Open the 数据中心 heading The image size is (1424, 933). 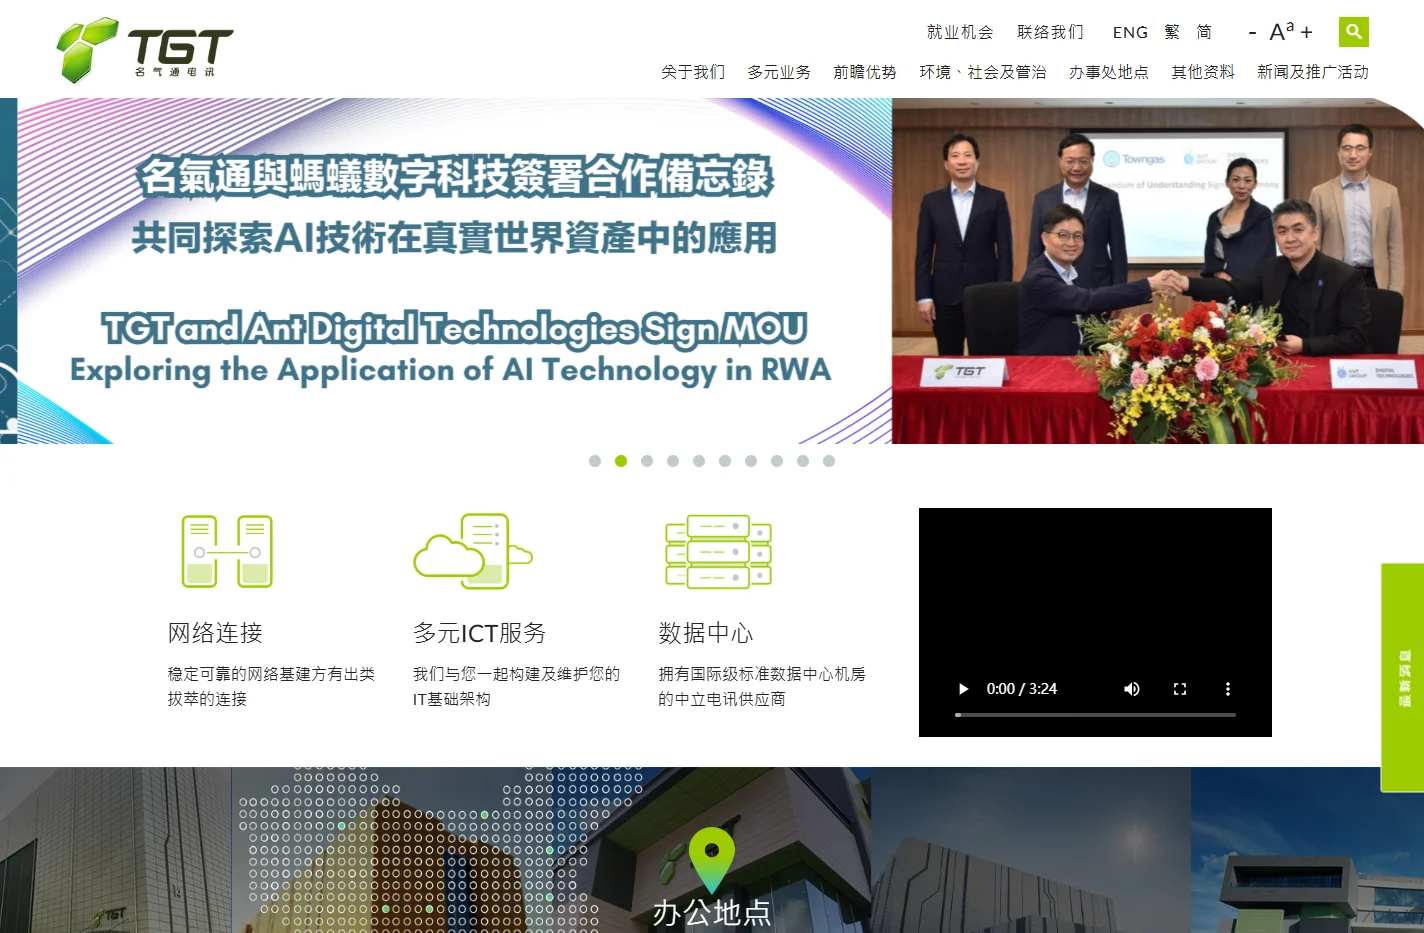[x=706, y=633]
